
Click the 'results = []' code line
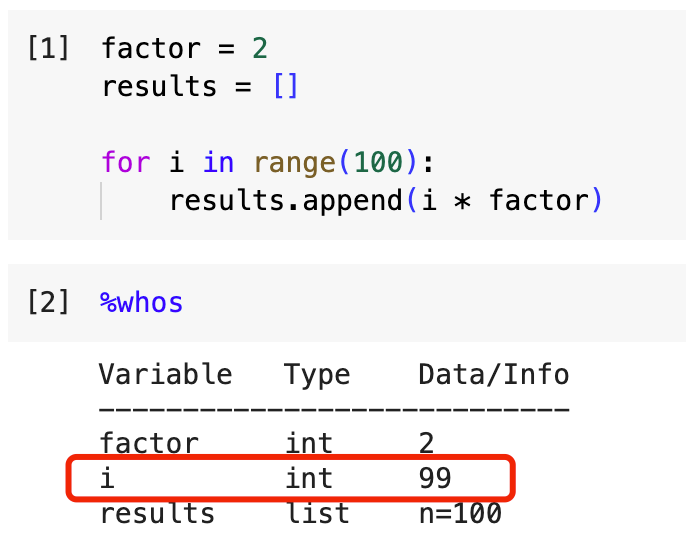(x=200, y=86)
